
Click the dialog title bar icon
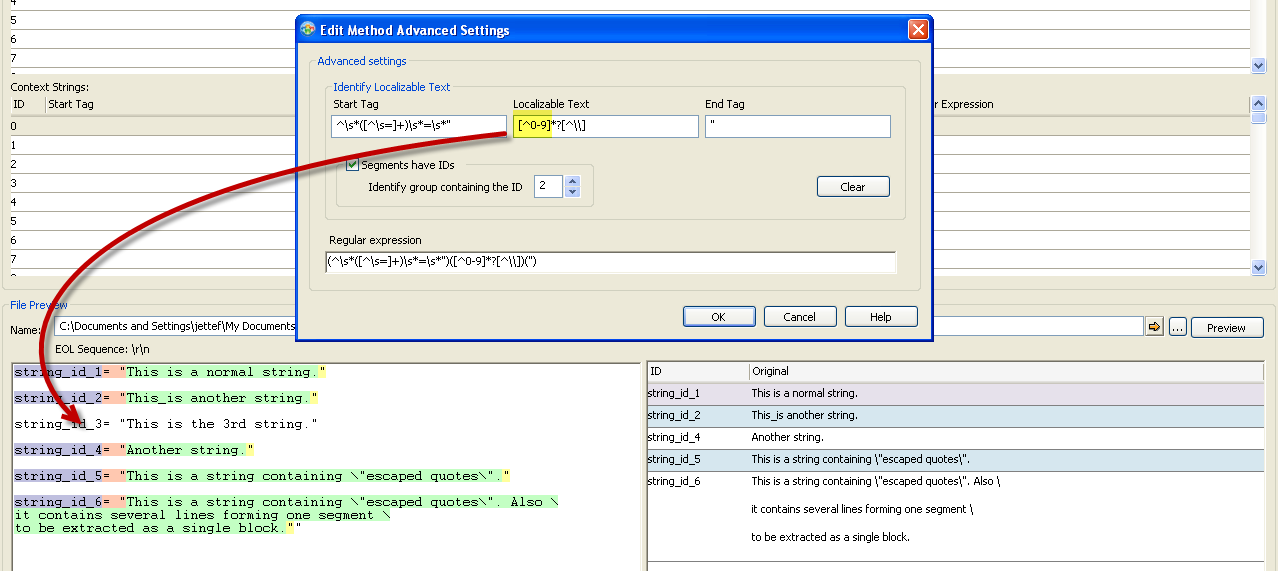click(308, 30)
